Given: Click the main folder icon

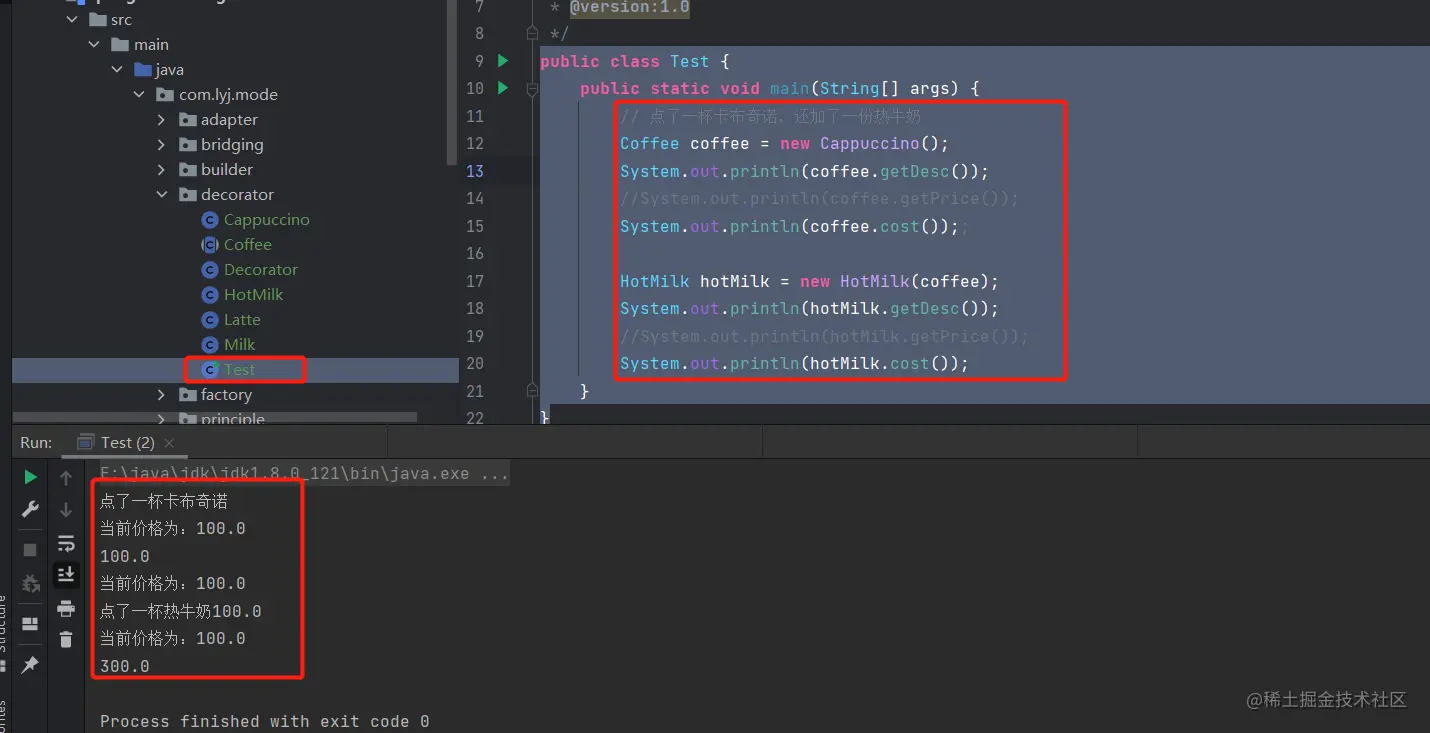Looking at the screenshot, I should (x=120, y=45).
